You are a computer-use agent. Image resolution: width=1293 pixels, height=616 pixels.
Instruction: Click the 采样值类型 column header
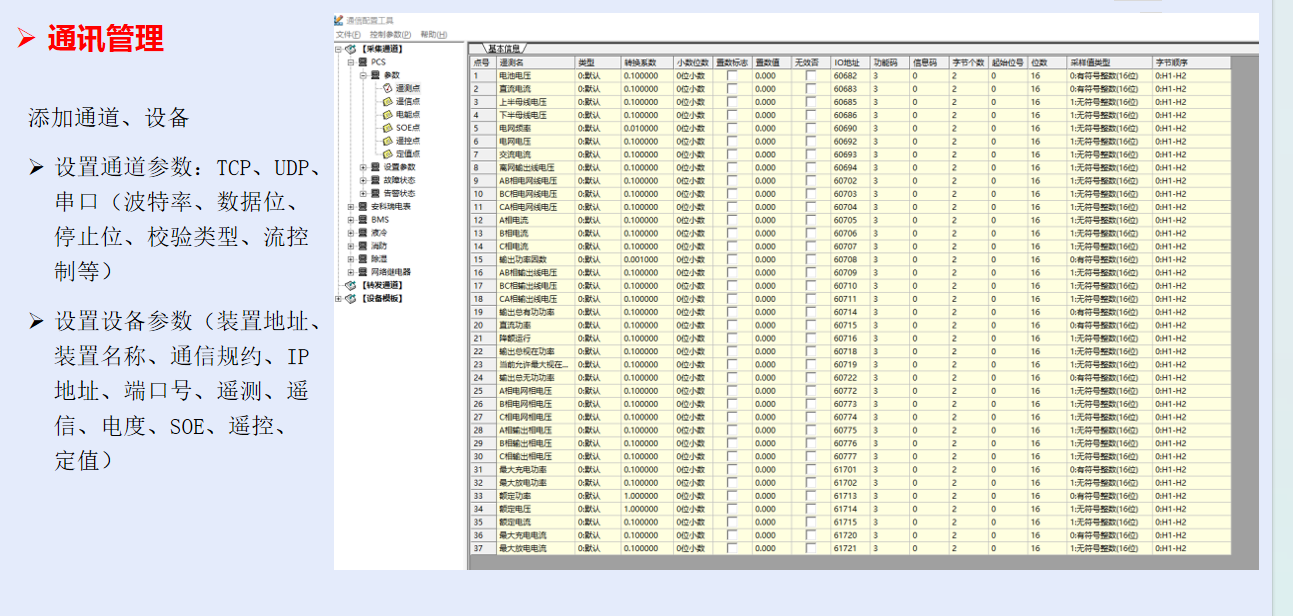pyautogui.click(x=1109, y=62)
